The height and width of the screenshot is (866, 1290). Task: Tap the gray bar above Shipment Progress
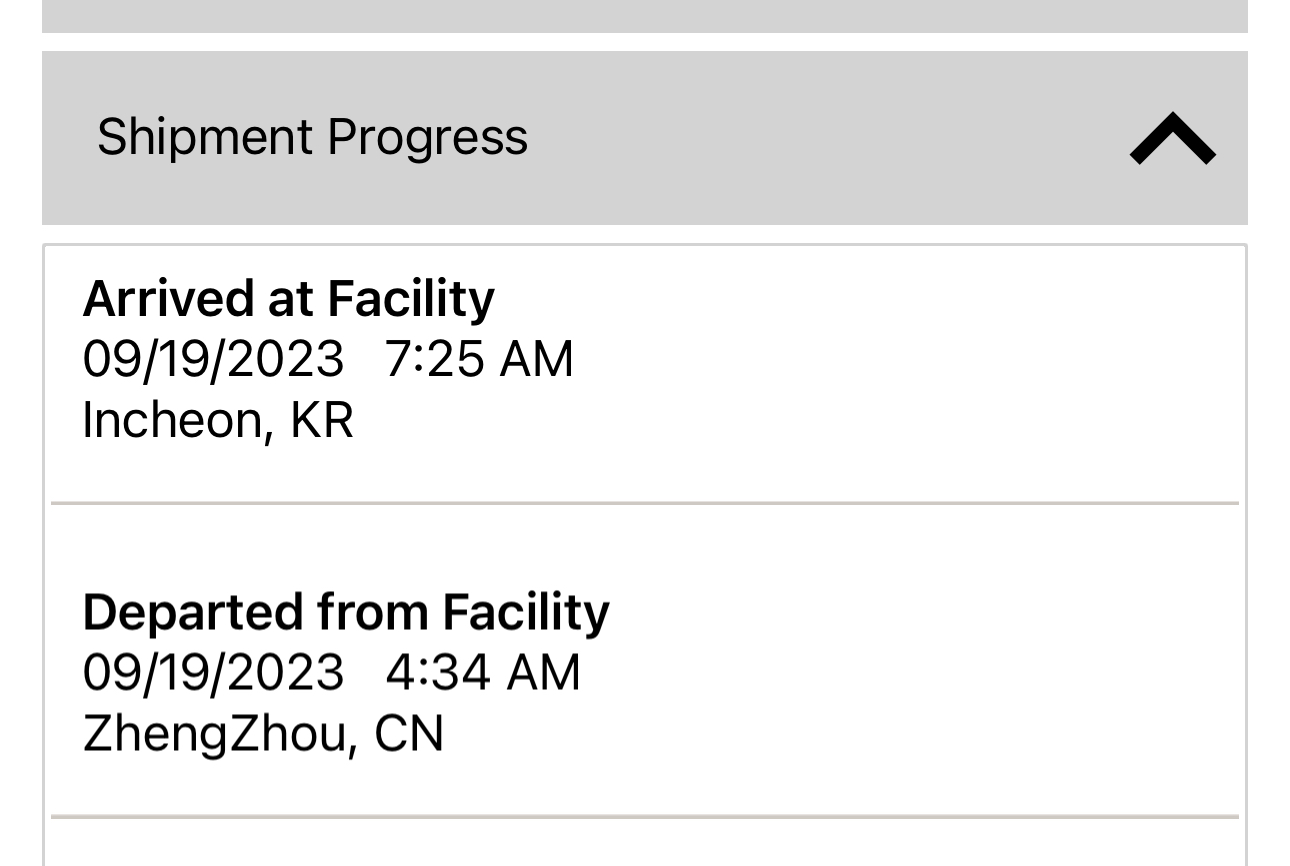[644, 15]
